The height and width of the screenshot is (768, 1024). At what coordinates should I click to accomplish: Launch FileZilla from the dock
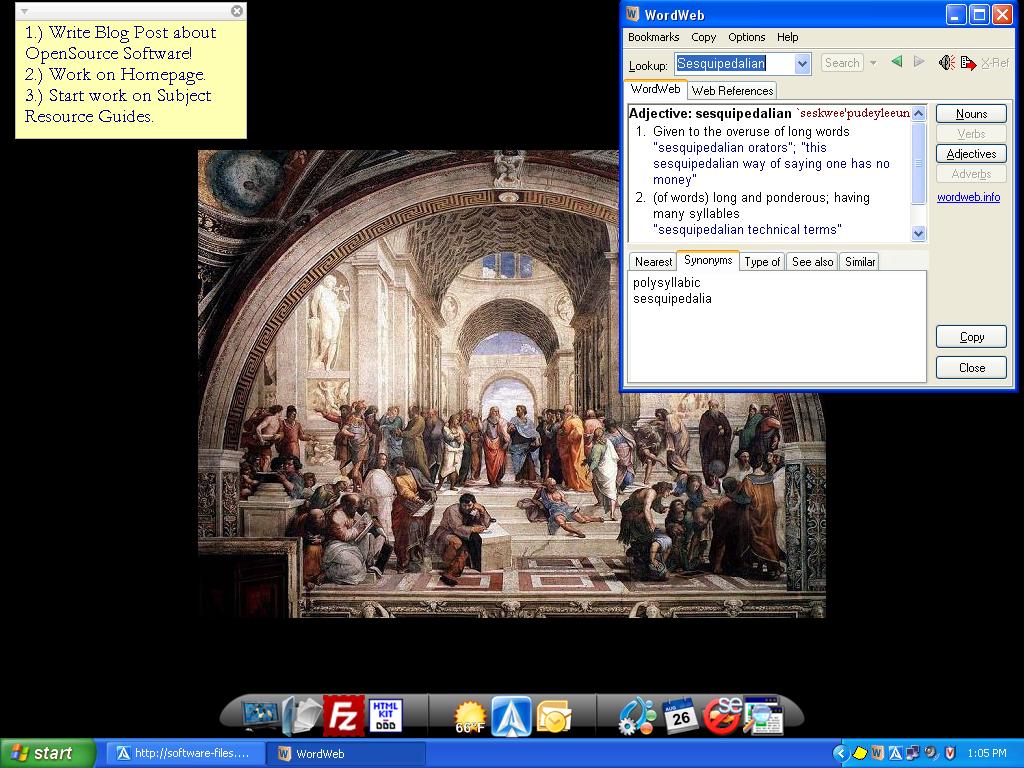tap(343, 715)
